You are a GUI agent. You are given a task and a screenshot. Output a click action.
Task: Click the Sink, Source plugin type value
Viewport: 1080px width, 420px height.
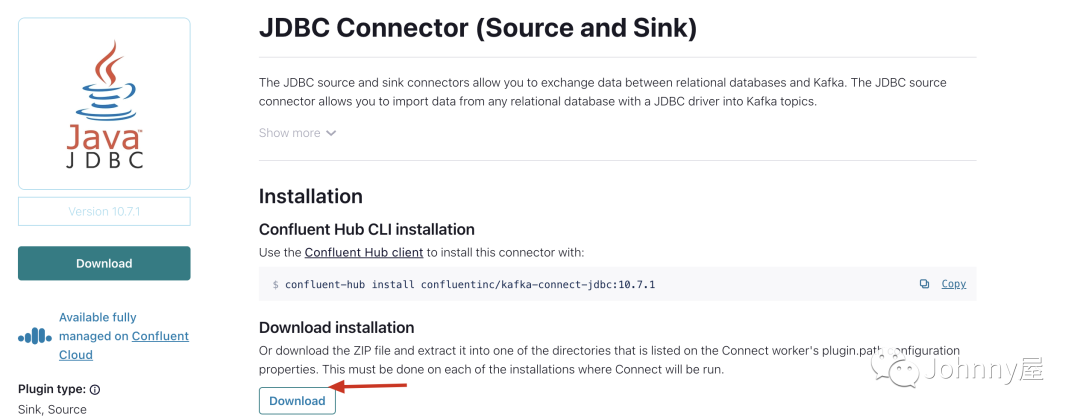52,409
